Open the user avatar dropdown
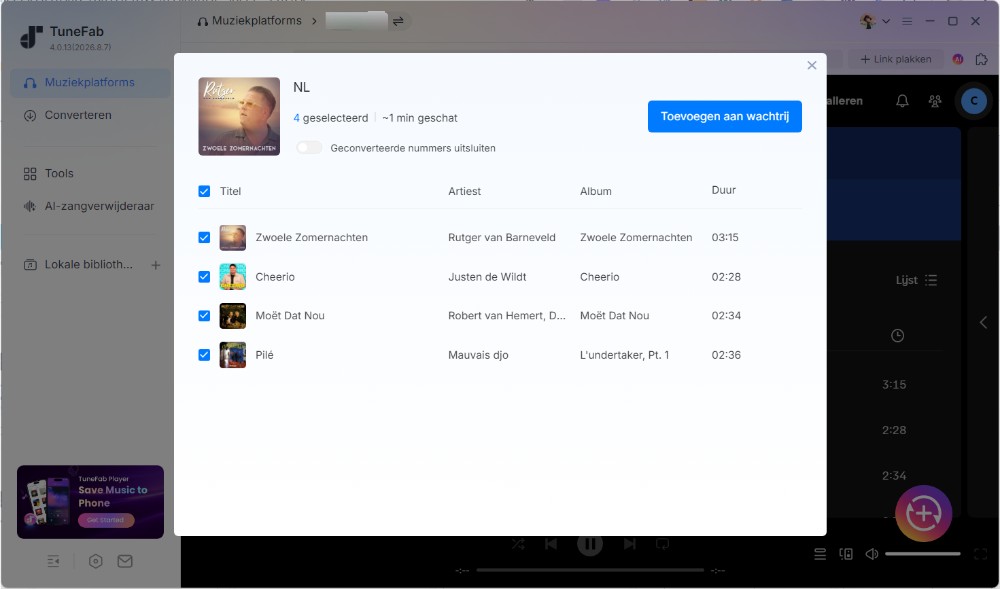Viewport: 1000px width, 589px height. (x=874, y=21)
